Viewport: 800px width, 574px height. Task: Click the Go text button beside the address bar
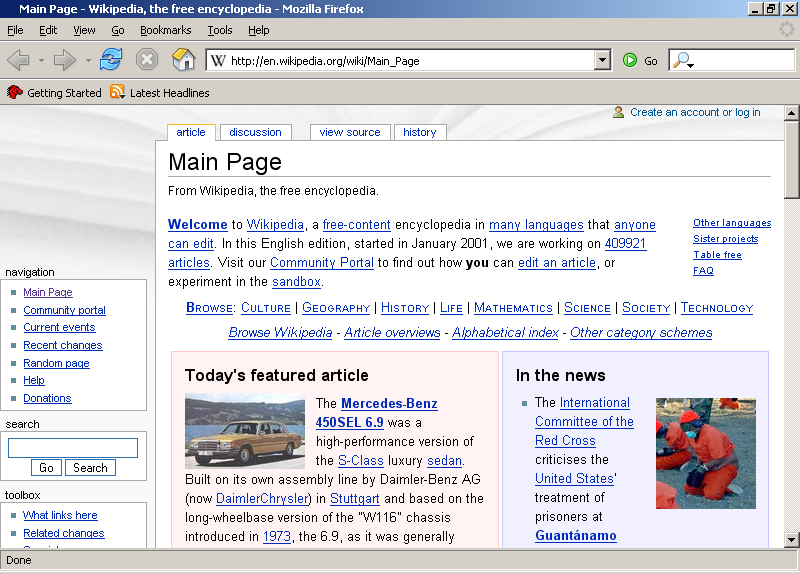[651, 61]
